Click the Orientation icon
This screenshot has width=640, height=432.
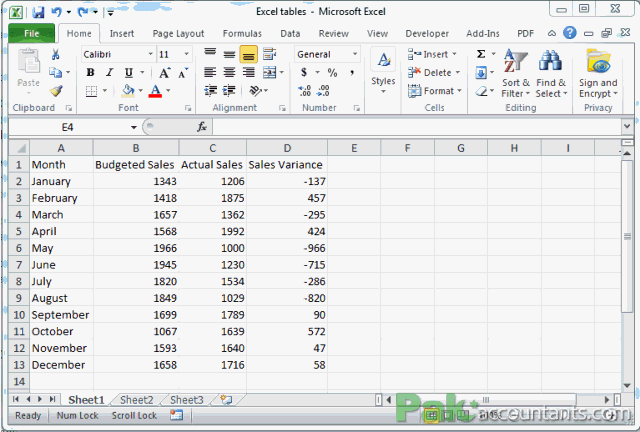click(x=256, y=91)
